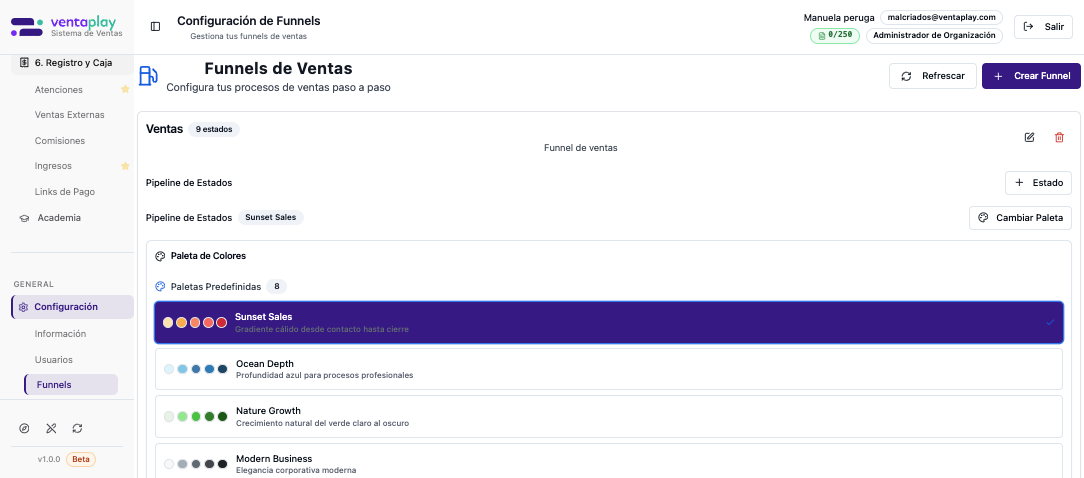Open Información under Configuración
Image resolution: width=1084 pixels, height=478 pixels.
pyautogui.click(x=60, y=334)
